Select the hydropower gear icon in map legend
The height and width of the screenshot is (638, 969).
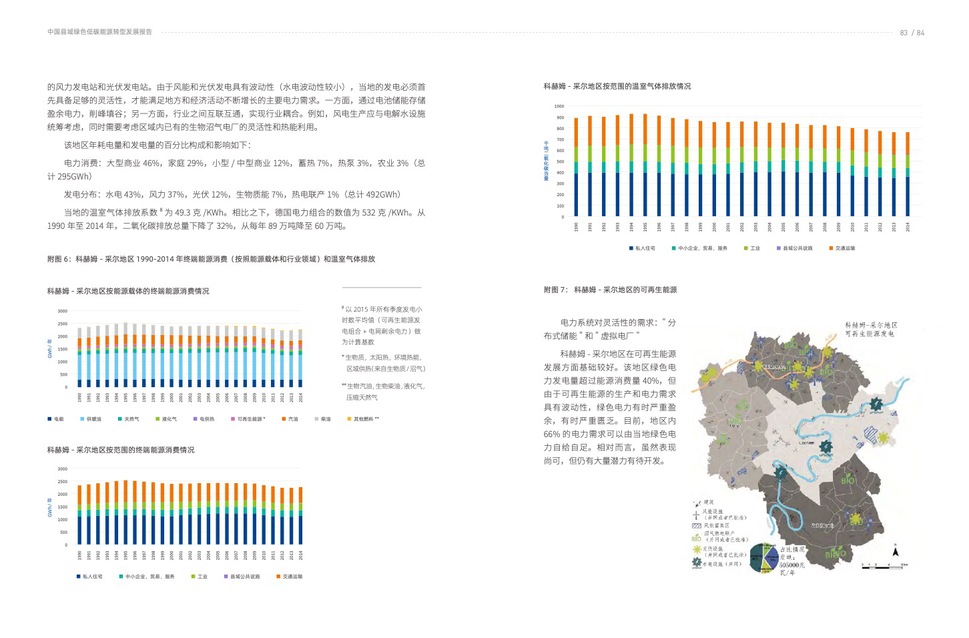click(697, 563)
